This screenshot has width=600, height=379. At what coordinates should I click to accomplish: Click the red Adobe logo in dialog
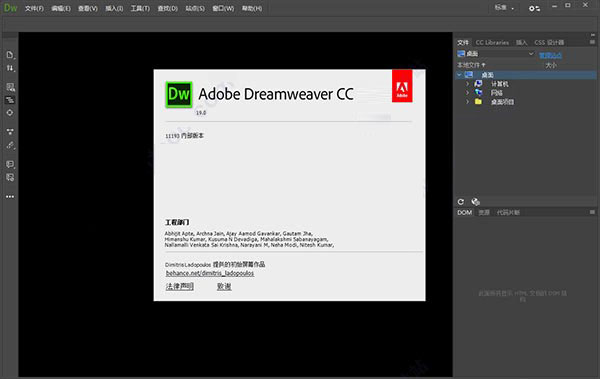(x=402, y=86)
